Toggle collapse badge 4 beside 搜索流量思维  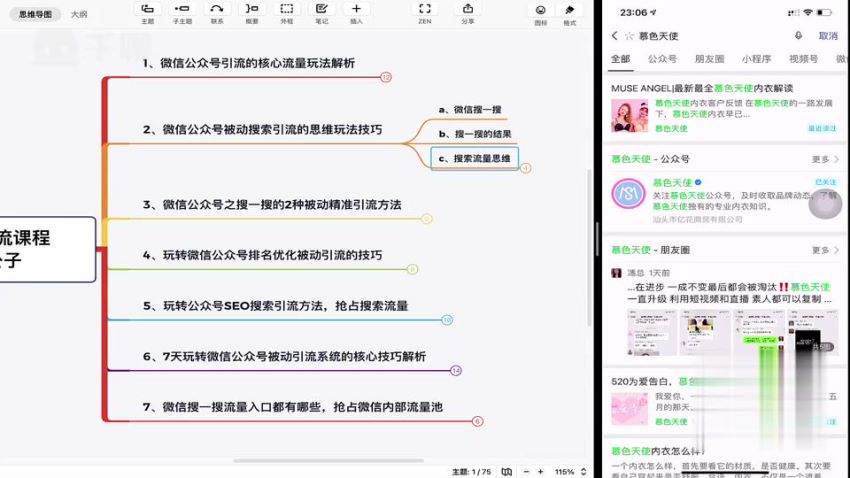[525, 168]
